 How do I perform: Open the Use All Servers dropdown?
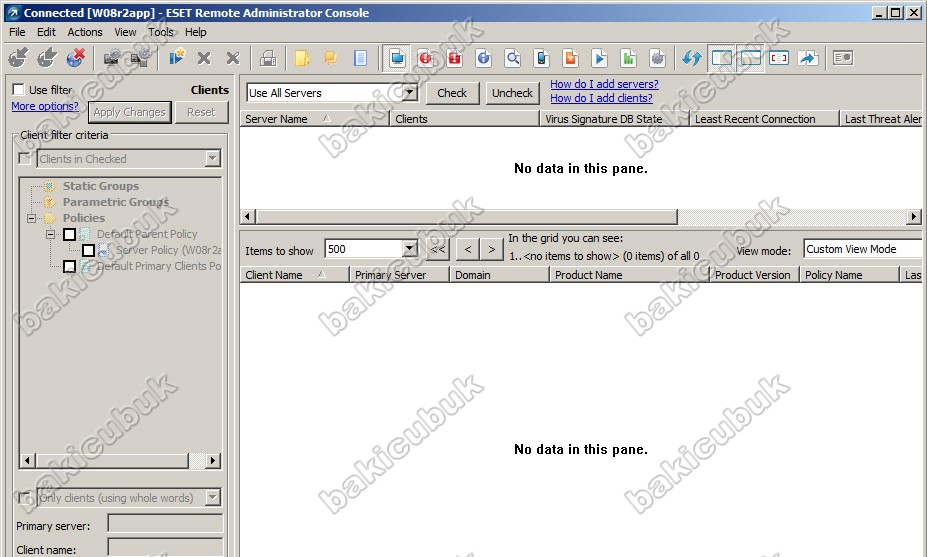(409, 92)
